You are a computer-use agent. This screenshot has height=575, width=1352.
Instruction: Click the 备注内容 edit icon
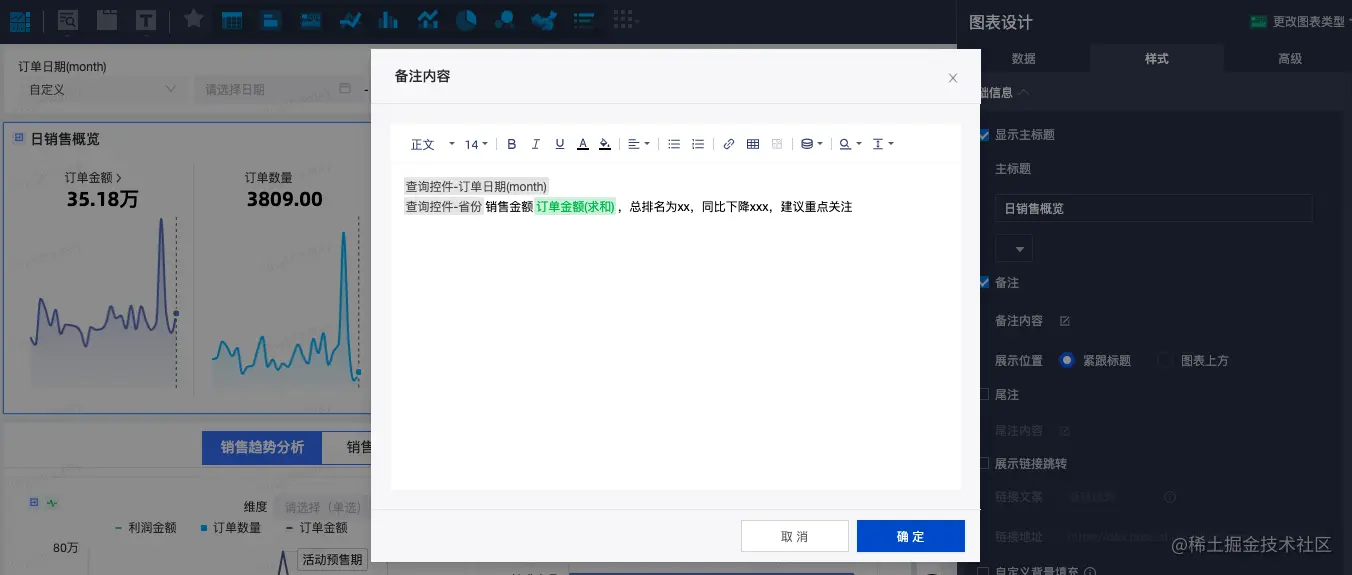[x=1064, y=321]
